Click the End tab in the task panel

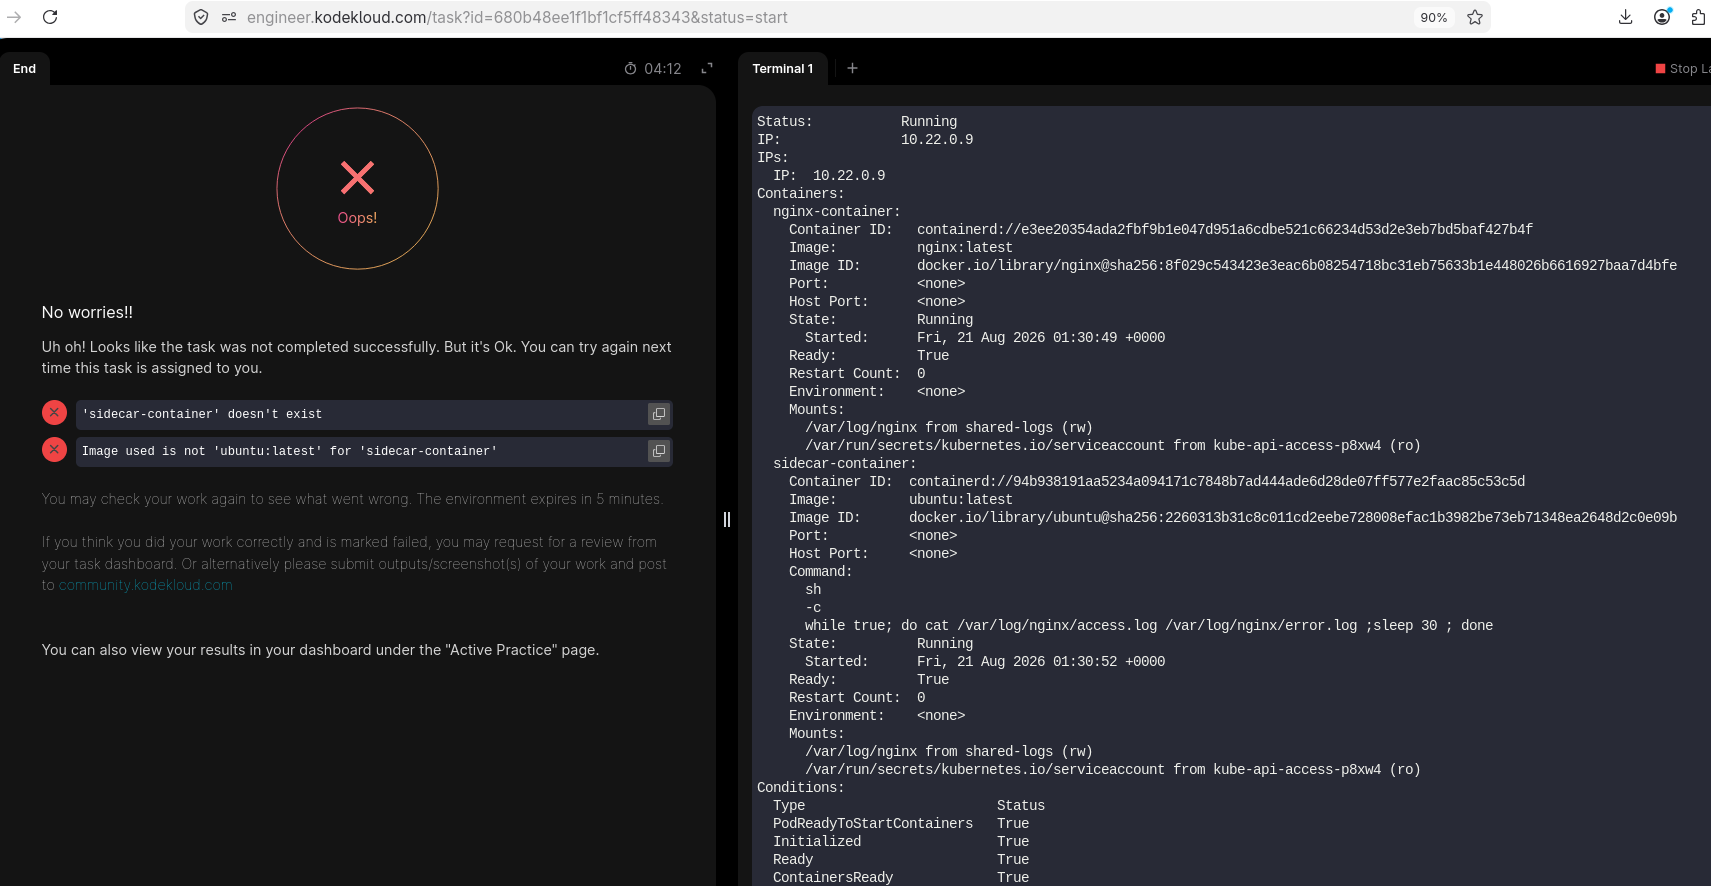(x=25, y=69)
